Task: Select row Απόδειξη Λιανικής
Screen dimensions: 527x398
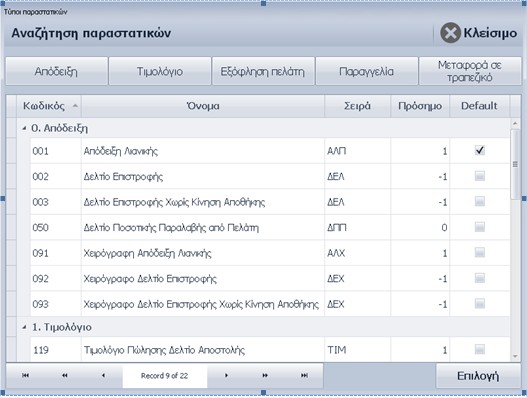Action: (x=270, y=151)
